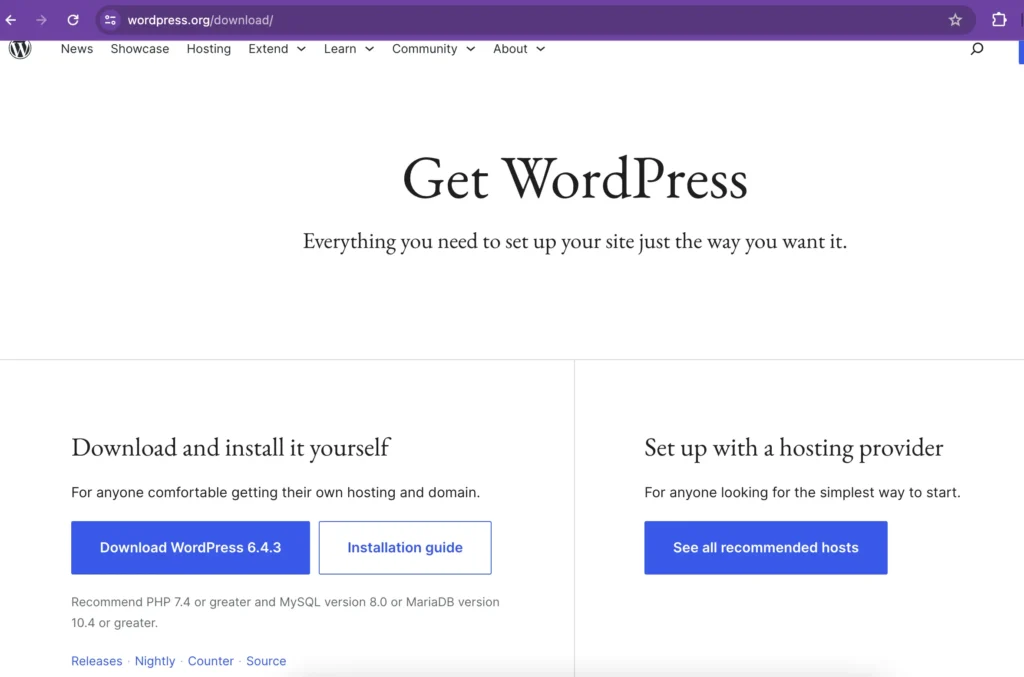1024x677 pixels.
Task: Open the Counter link
Action: pyautogui.click(x=210, y=661)
